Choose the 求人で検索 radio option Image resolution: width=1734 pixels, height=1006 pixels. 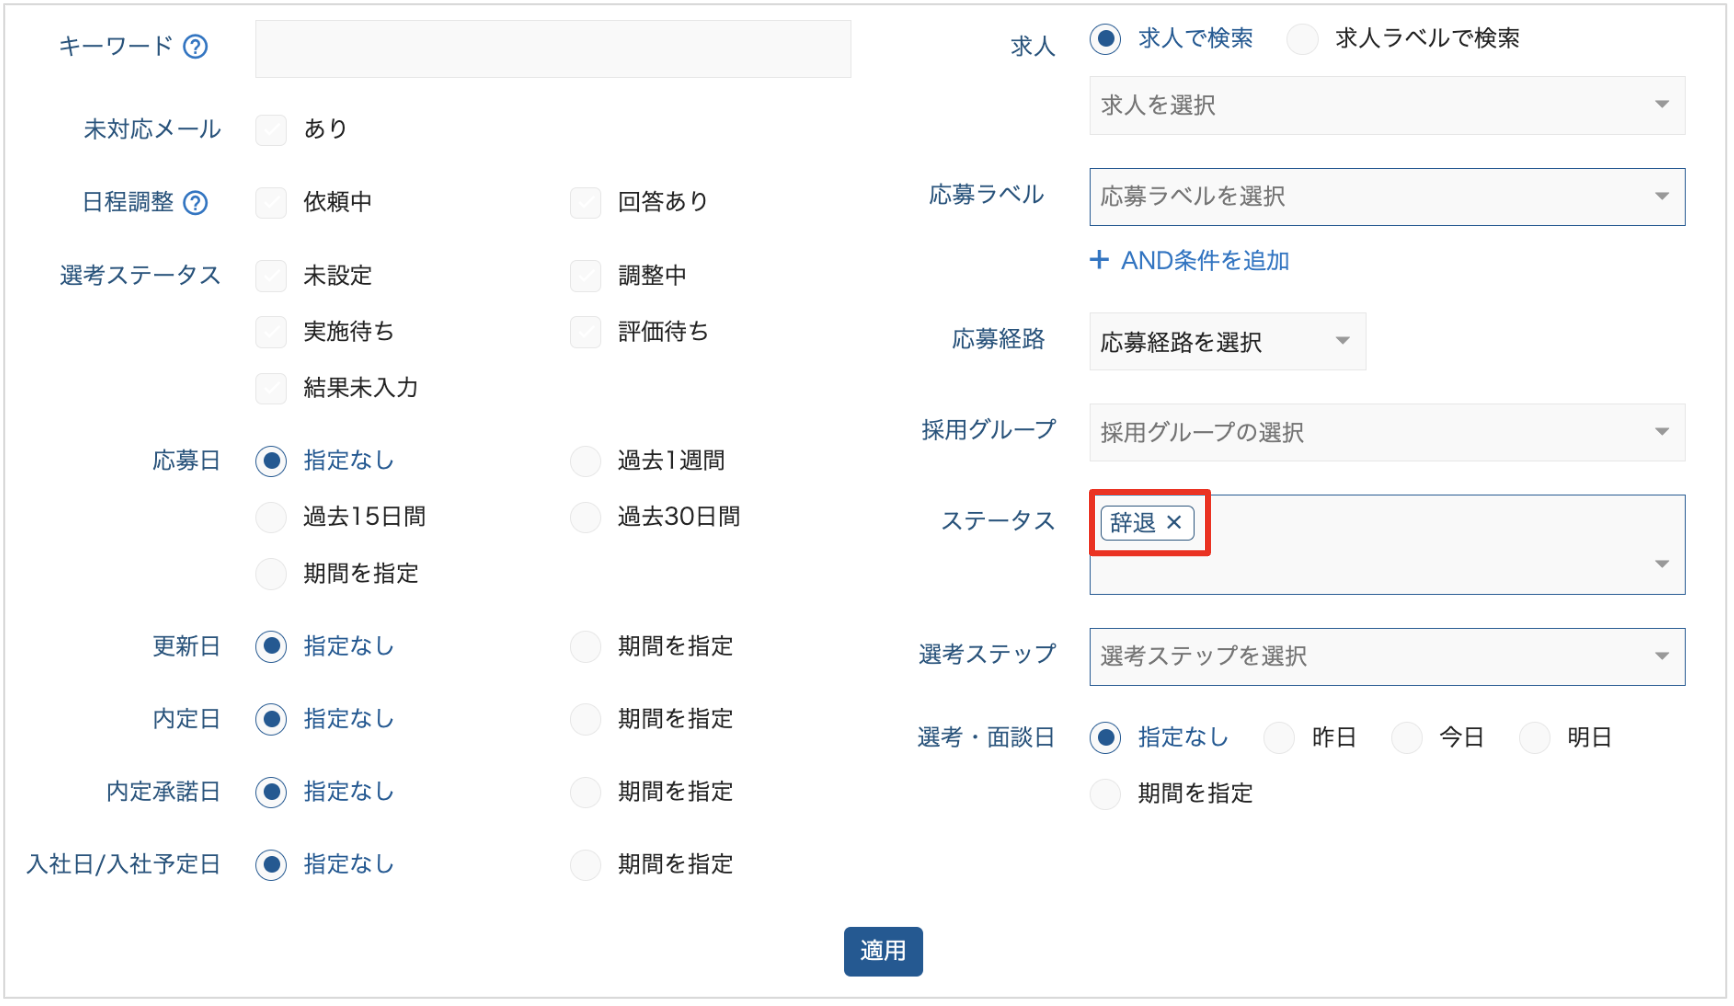[x=1105, y=39]
